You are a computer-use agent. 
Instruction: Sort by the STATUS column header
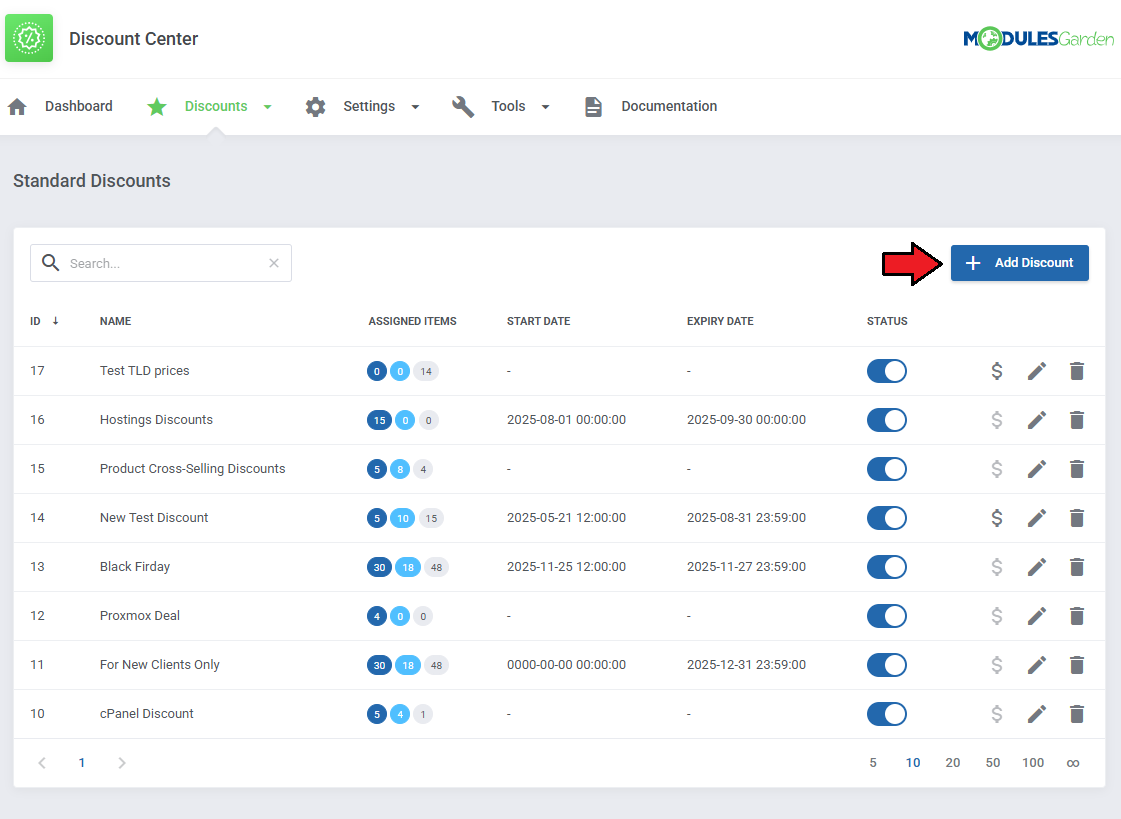point(887,321)
